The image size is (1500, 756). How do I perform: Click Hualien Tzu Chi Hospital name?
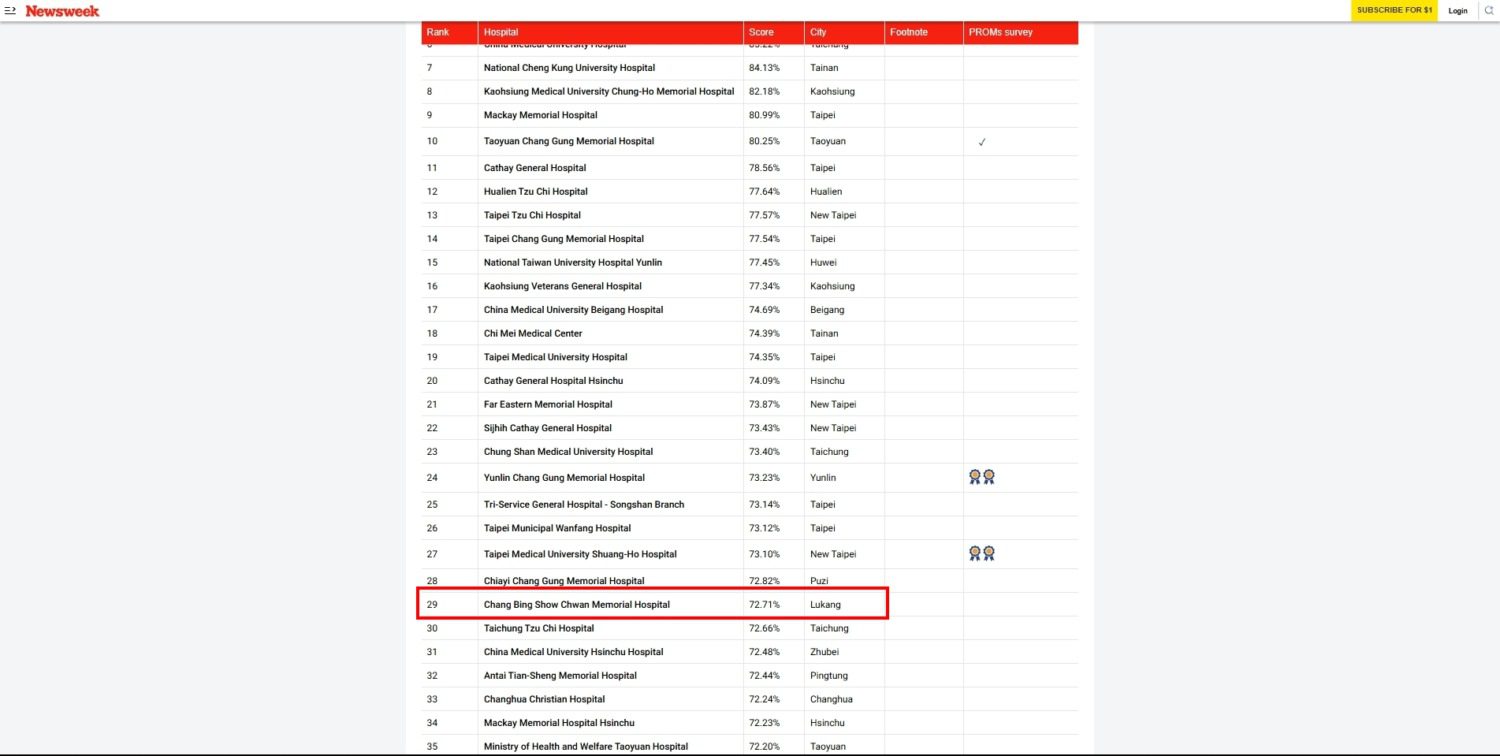pos(535,191)
